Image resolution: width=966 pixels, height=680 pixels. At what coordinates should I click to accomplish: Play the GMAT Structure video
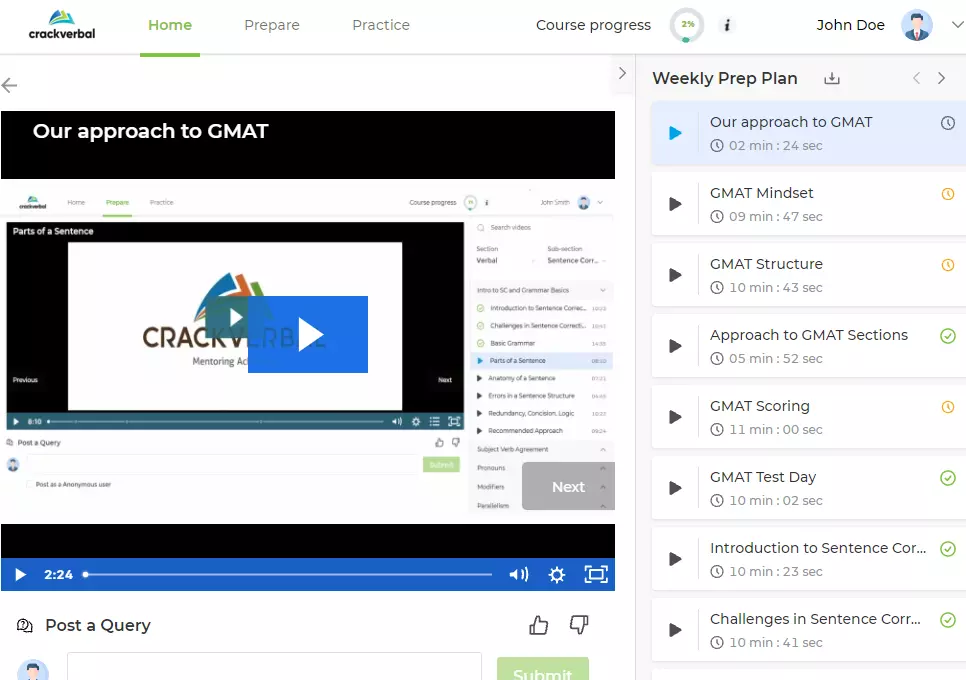[675, 275]
